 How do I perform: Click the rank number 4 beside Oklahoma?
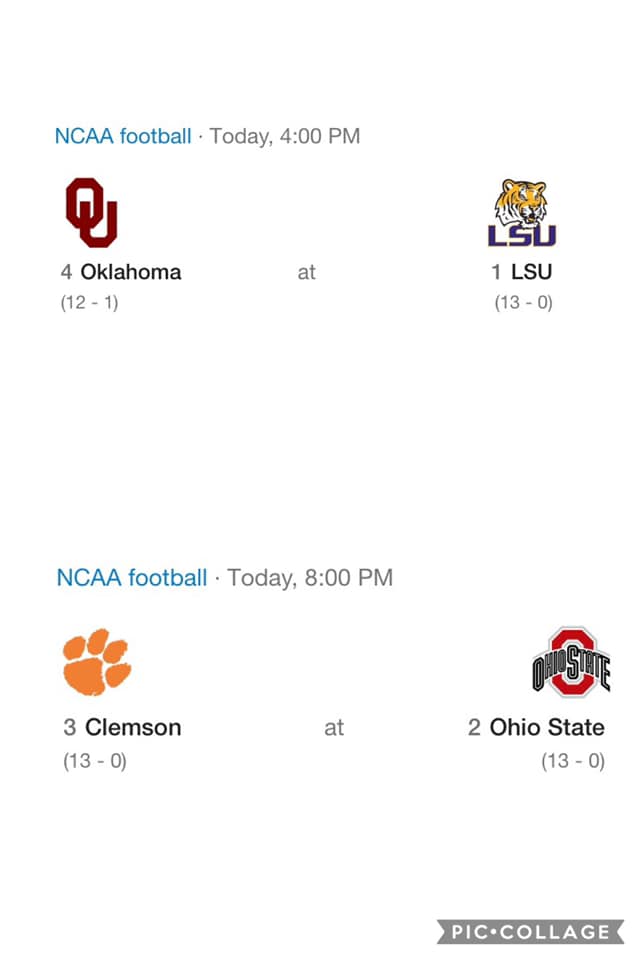tap(66, 271)
